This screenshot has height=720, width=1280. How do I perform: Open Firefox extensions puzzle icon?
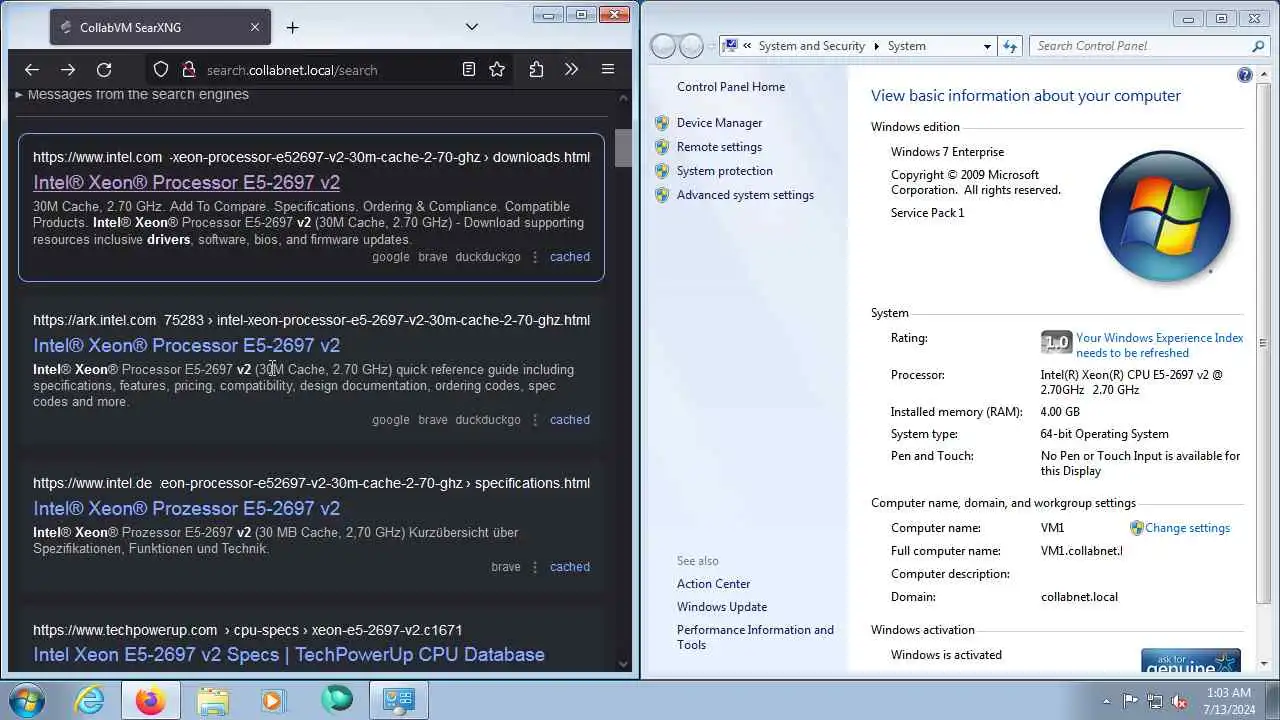coord(536,70)
